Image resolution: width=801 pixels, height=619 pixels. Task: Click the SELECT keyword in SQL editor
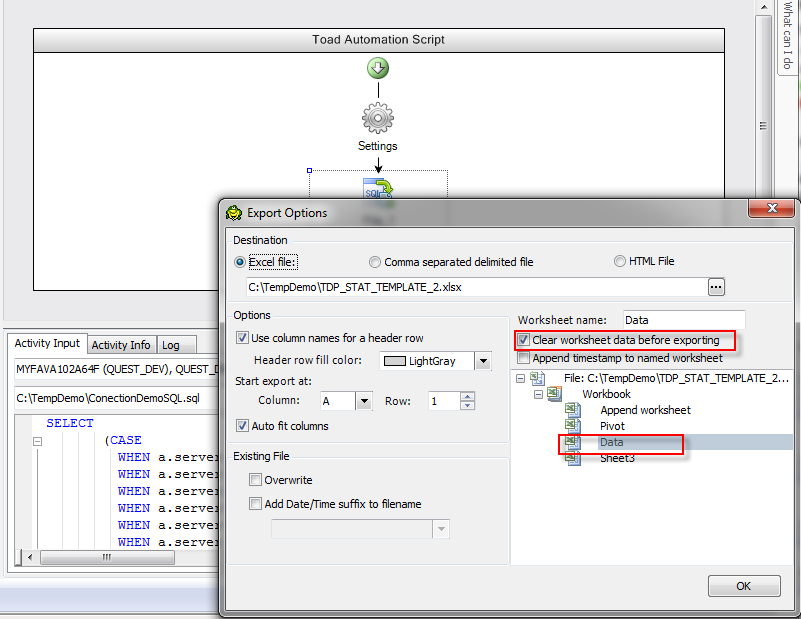pos(70,423)
